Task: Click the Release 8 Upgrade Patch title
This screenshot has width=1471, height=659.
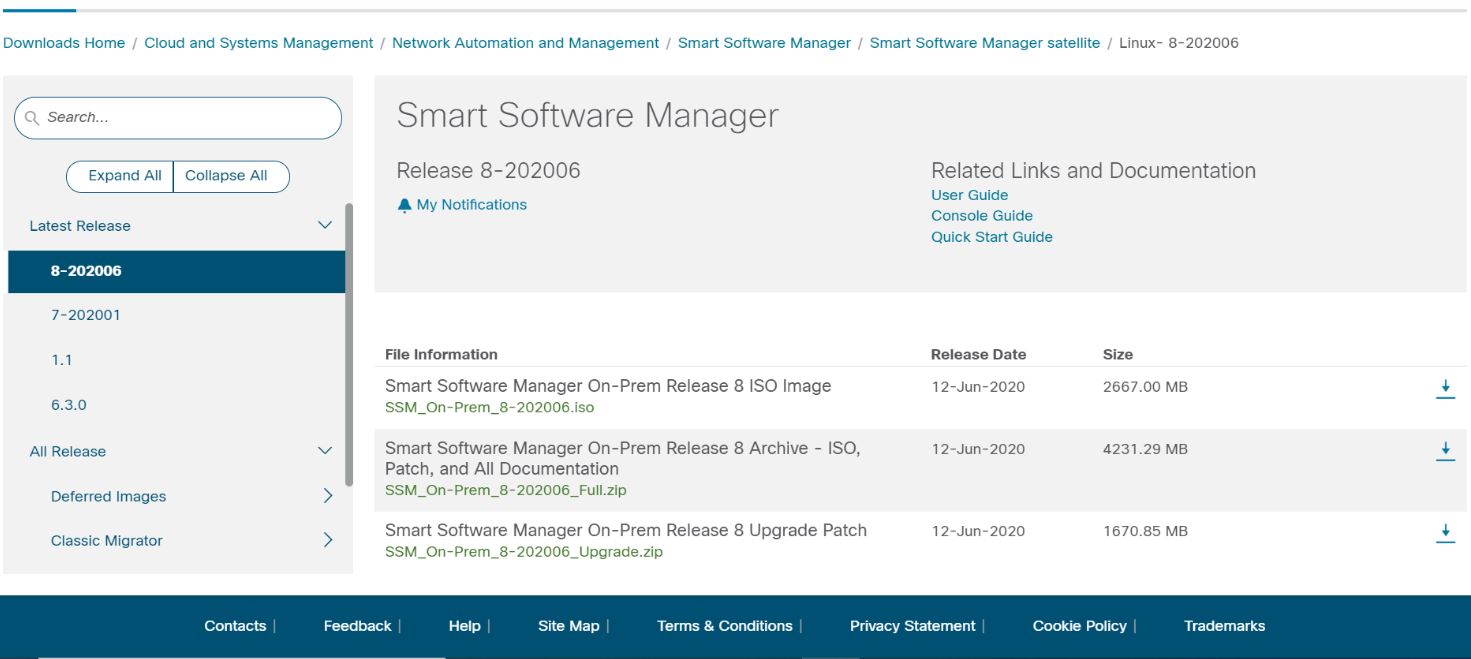Action: [626, 530]
